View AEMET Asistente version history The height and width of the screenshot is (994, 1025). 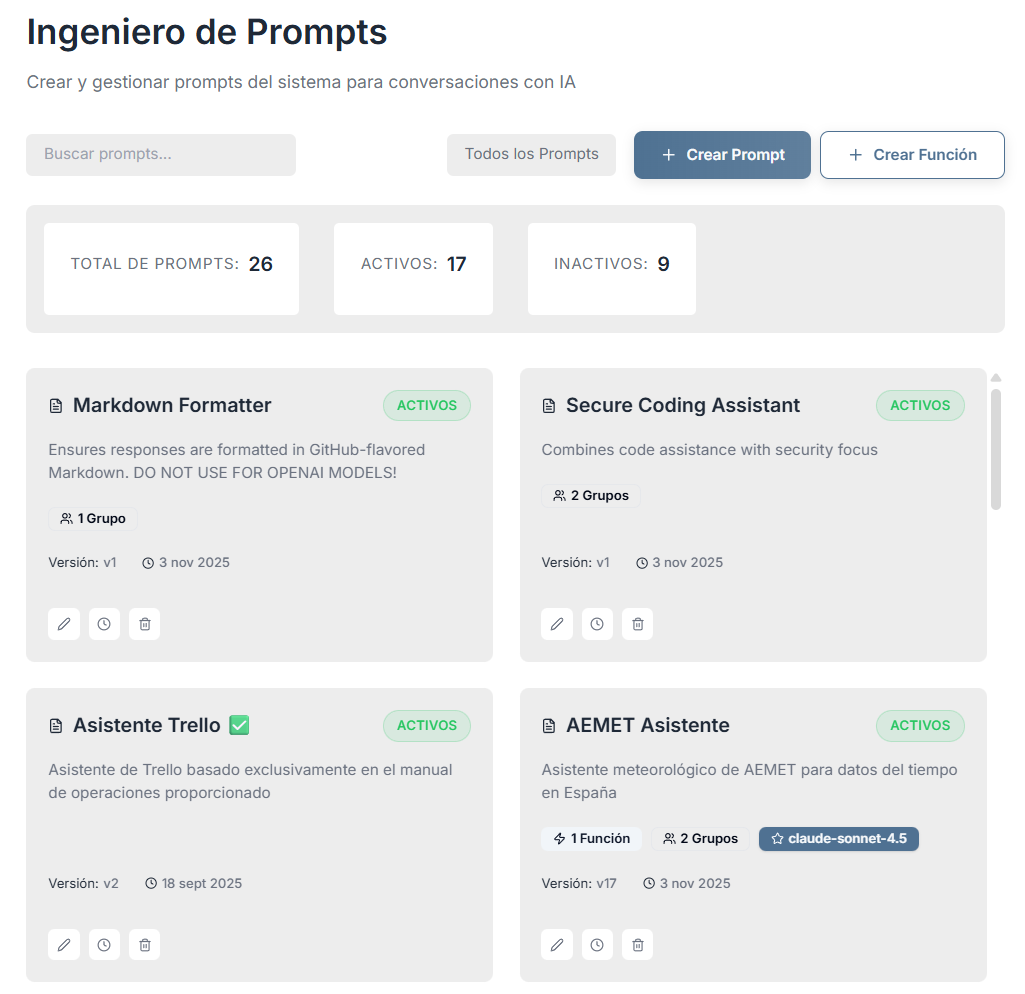pos(597,944)
